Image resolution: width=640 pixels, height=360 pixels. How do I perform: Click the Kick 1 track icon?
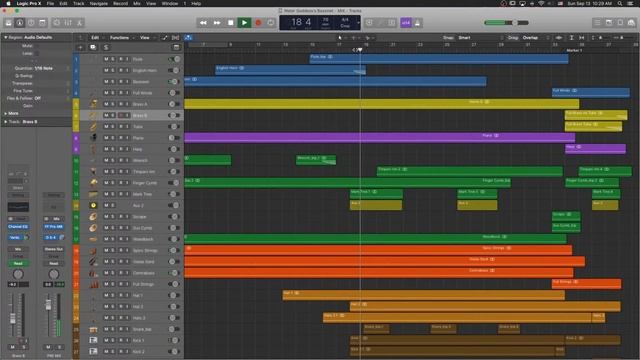[93, 340]
